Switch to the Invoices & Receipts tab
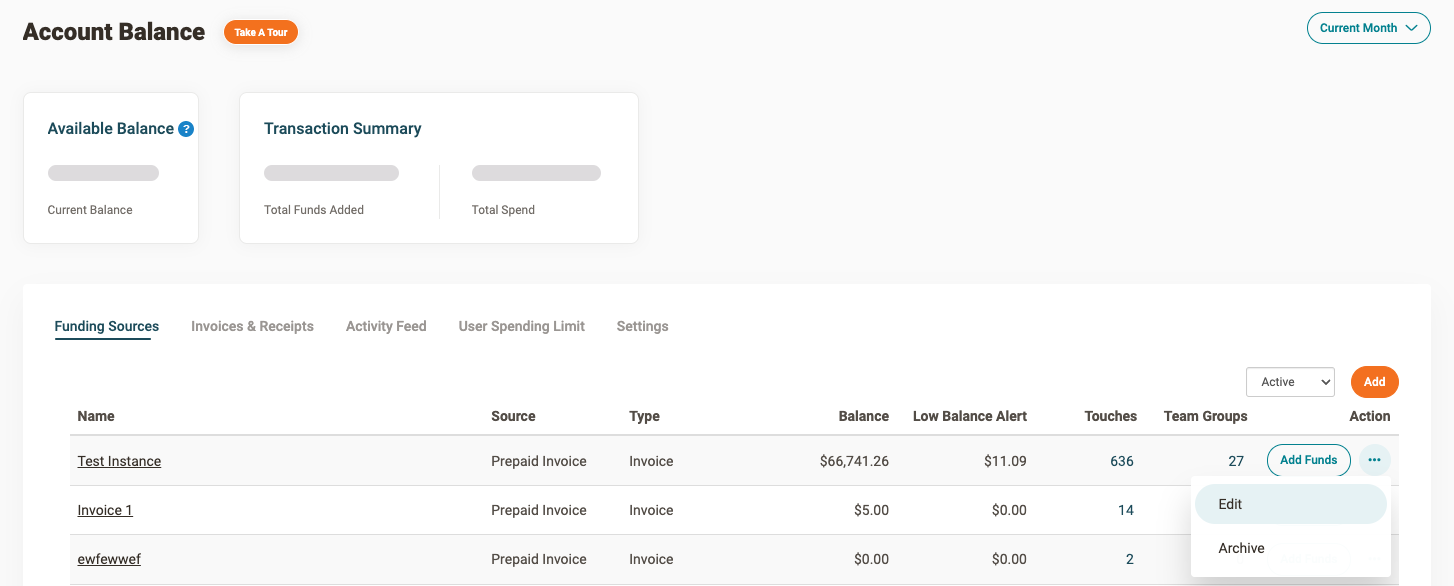 [252, 326]
